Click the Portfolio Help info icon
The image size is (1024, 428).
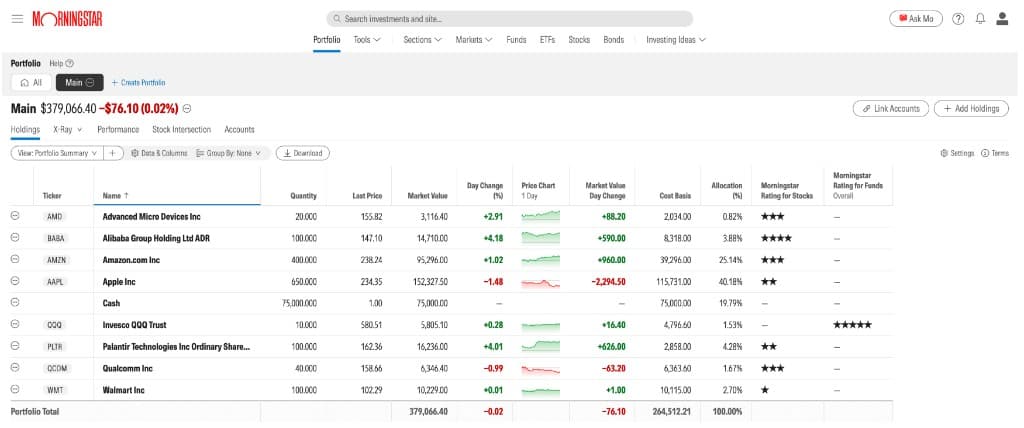(x=70, y=63)
